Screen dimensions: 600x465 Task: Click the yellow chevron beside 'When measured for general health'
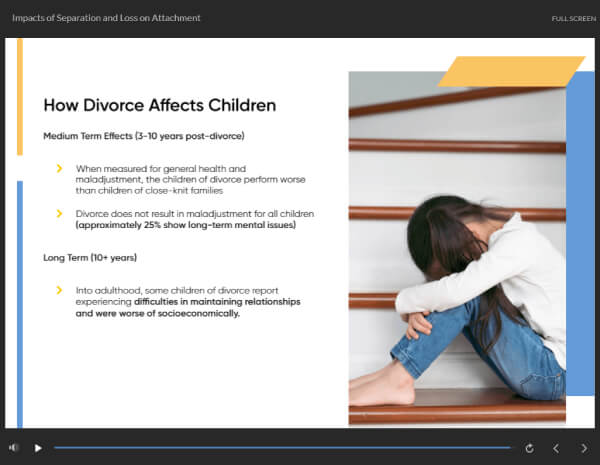pos(60,168)
